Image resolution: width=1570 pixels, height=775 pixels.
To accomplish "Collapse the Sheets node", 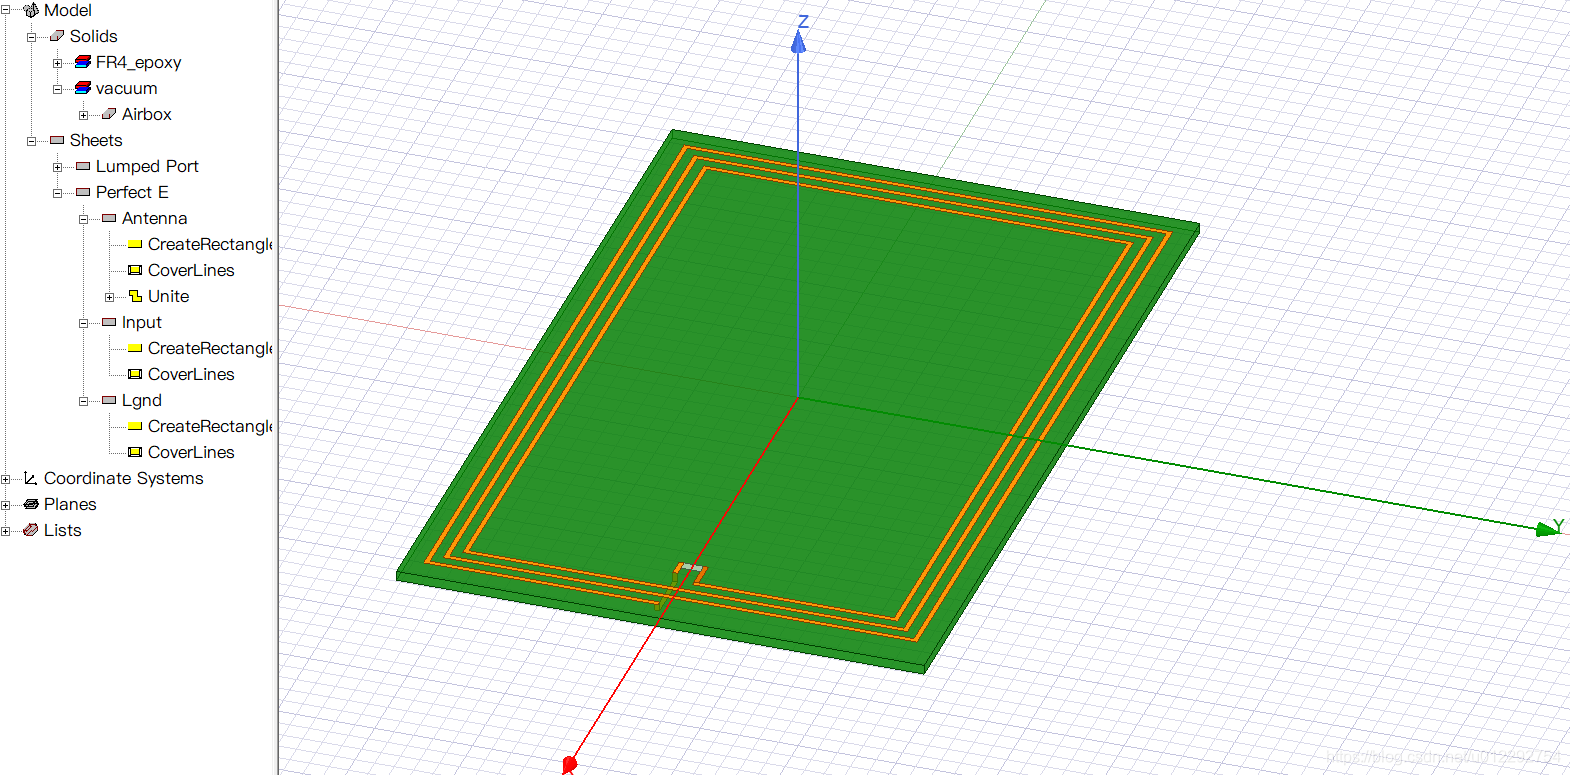I will click(x=31, y=141).
